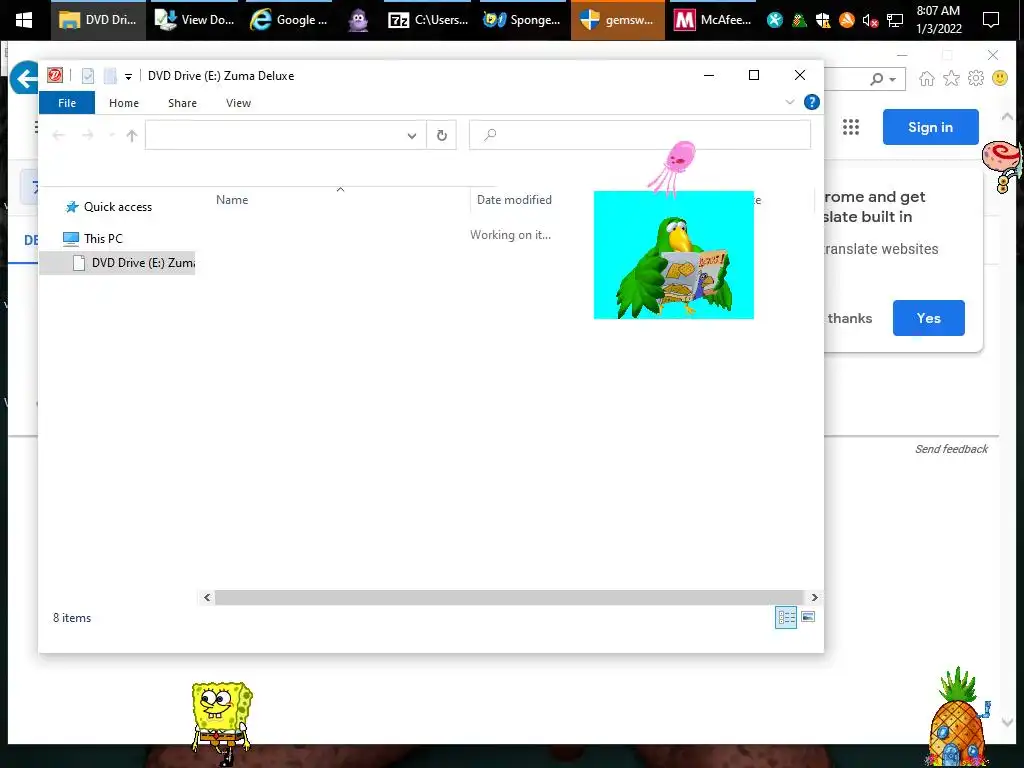This screenshot has width=1024, height=768.
Task: Open the address bar history dropdown
Action: tap(411, 136)
